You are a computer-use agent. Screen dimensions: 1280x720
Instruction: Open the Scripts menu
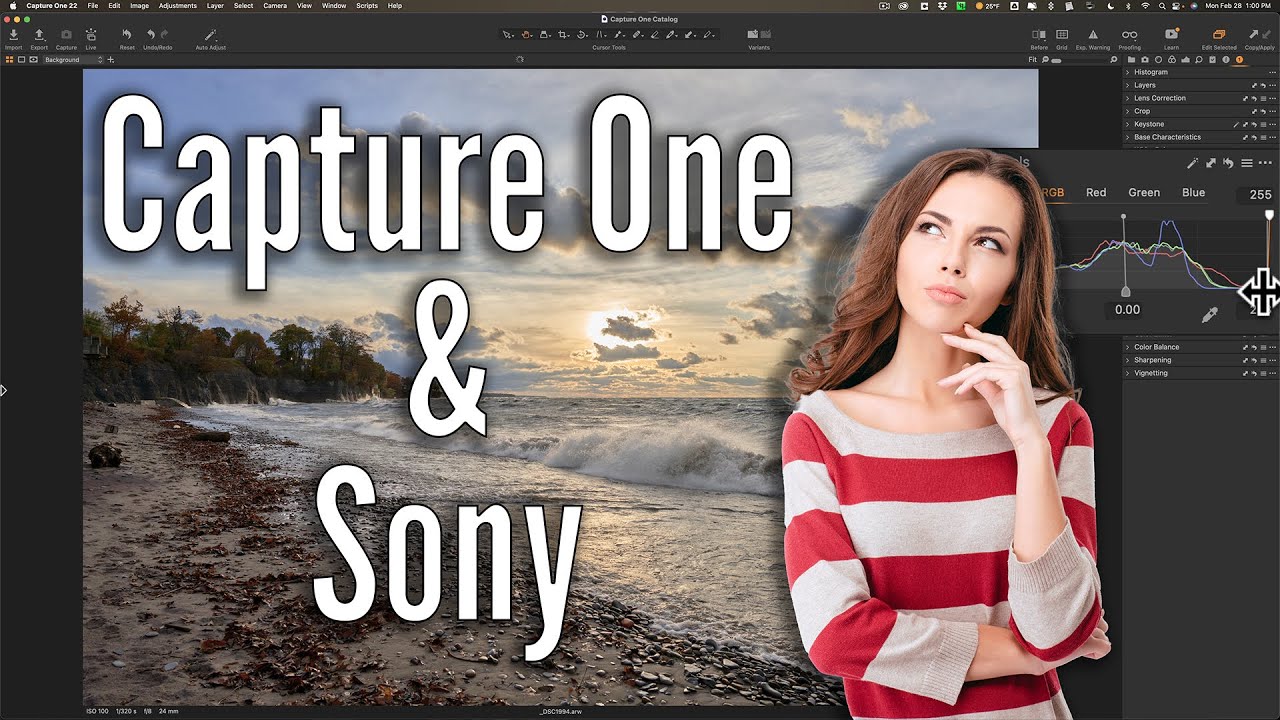(367, 6)
